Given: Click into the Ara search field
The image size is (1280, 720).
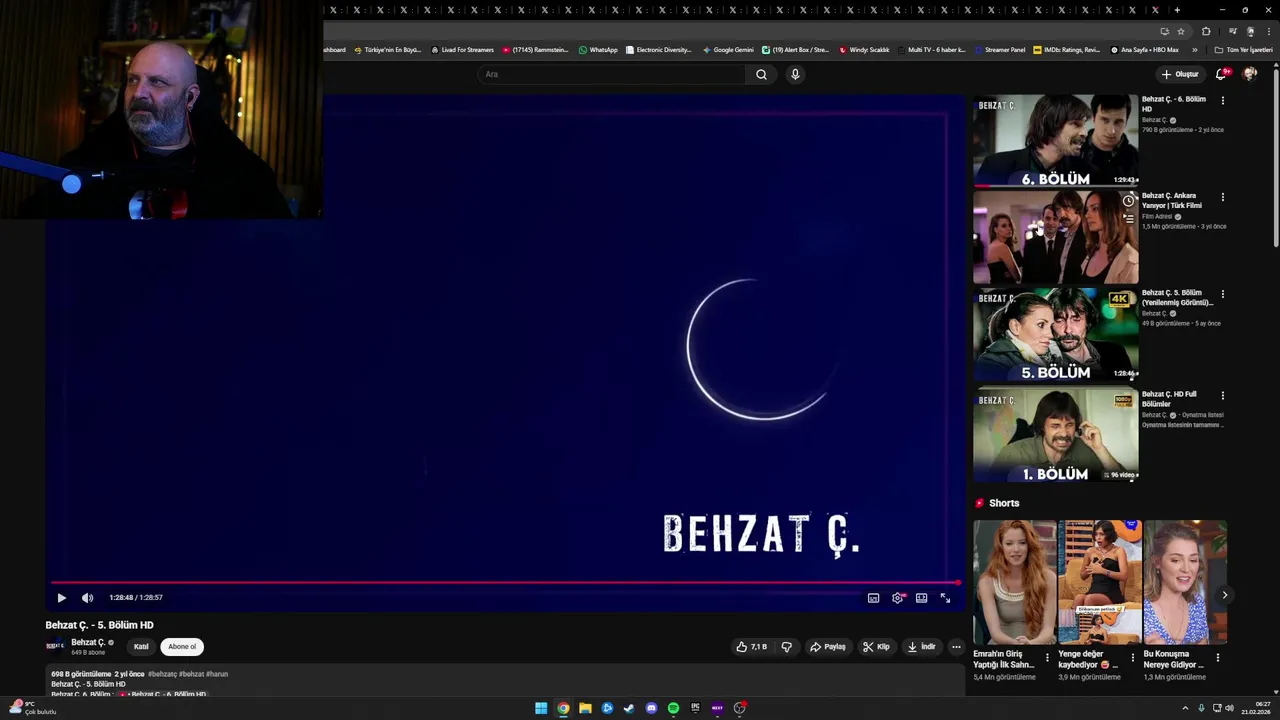Looking at the screenshot, I should (612, 74).
